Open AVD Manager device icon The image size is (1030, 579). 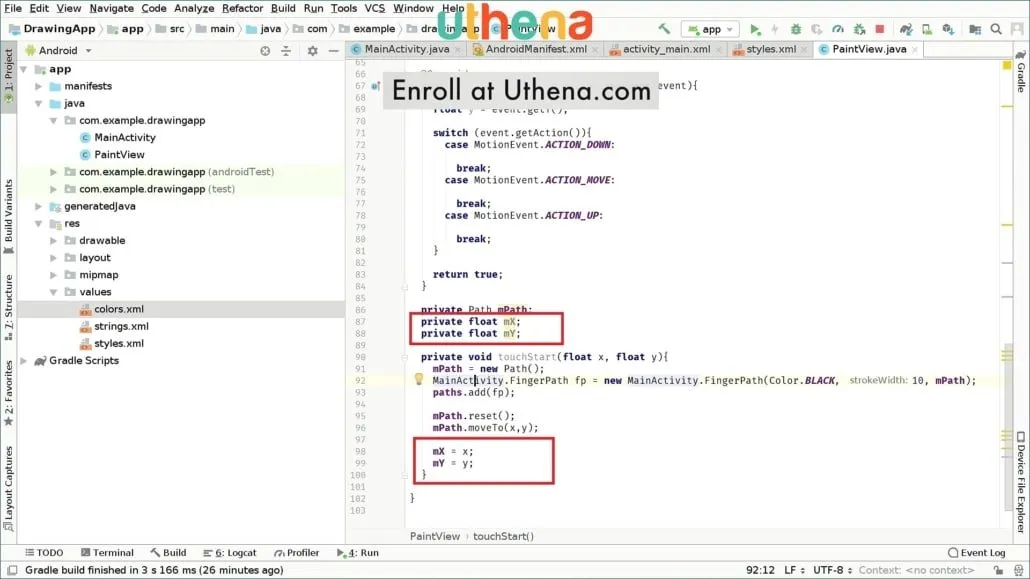click(x=927, y=29)
